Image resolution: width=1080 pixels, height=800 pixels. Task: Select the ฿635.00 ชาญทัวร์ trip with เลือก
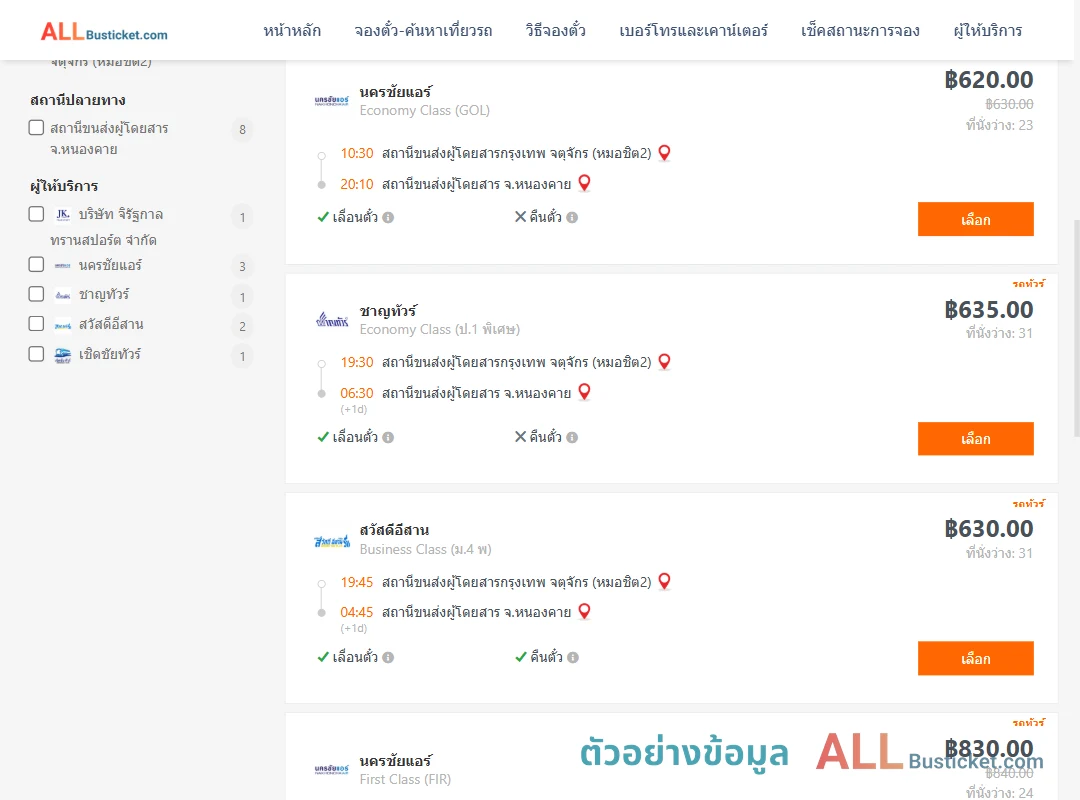(975, 439)
